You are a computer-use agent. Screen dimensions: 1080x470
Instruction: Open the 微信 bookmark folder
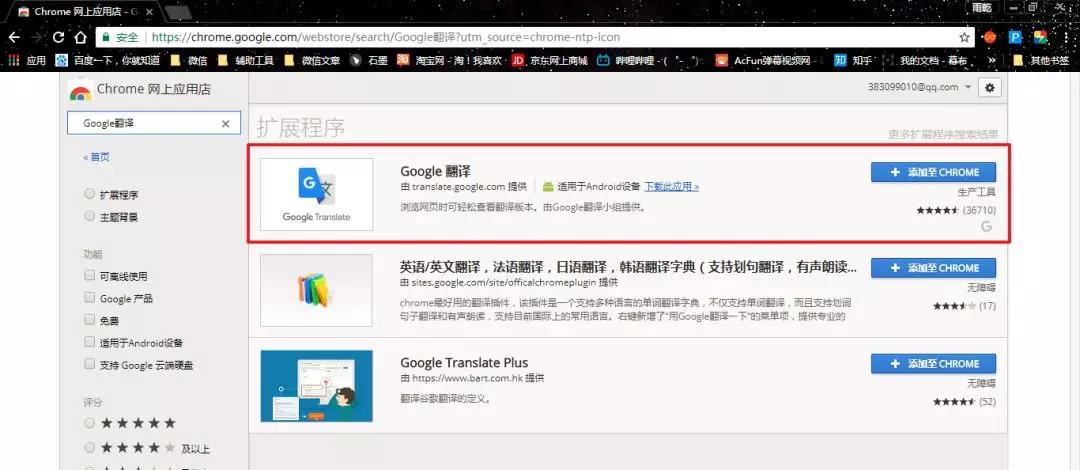point(189,61)
